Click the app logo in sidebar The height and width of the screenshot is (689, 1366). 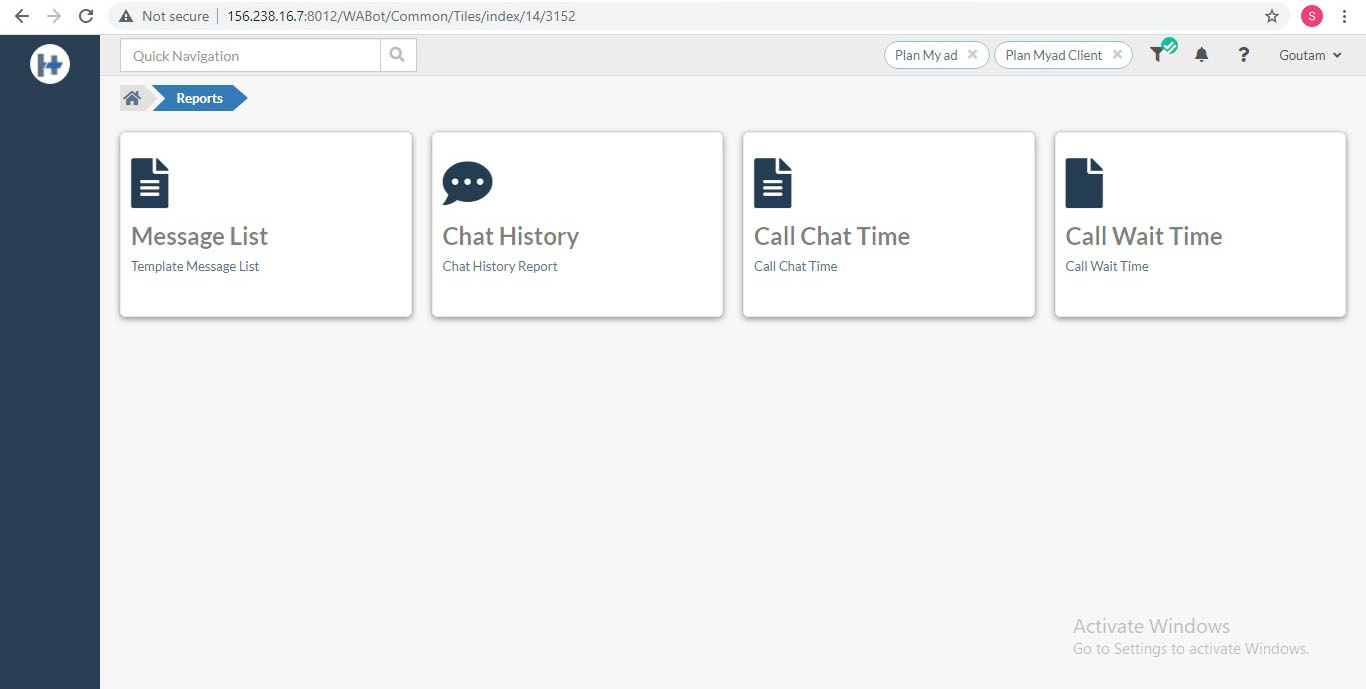(x=49, y=65)
